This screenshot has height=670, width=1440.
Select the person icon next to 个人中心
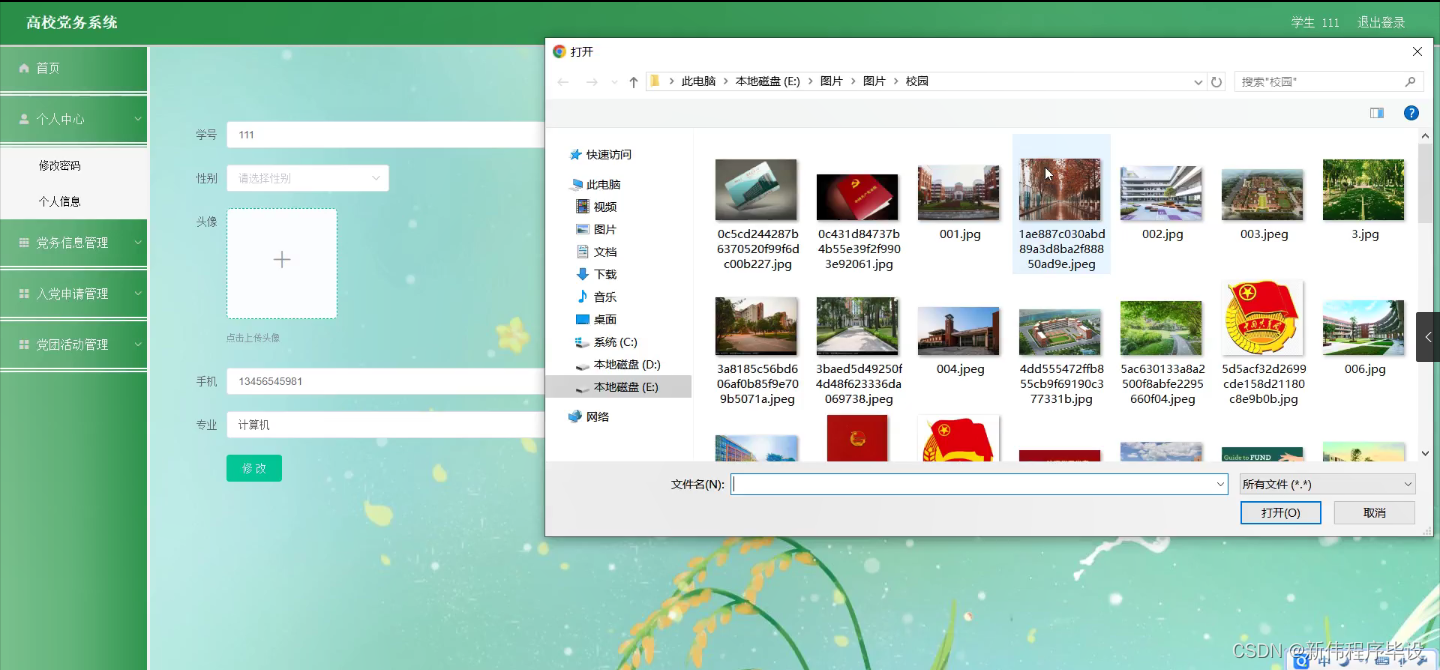24,118
